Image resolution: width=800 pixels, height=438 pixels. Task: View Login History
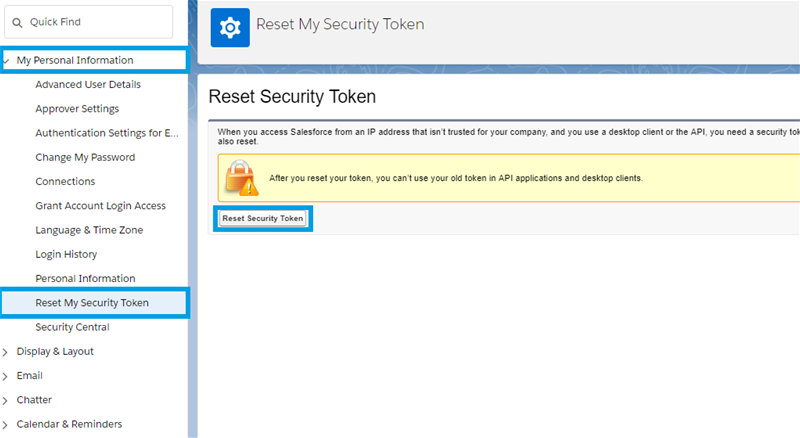[66, 254]
